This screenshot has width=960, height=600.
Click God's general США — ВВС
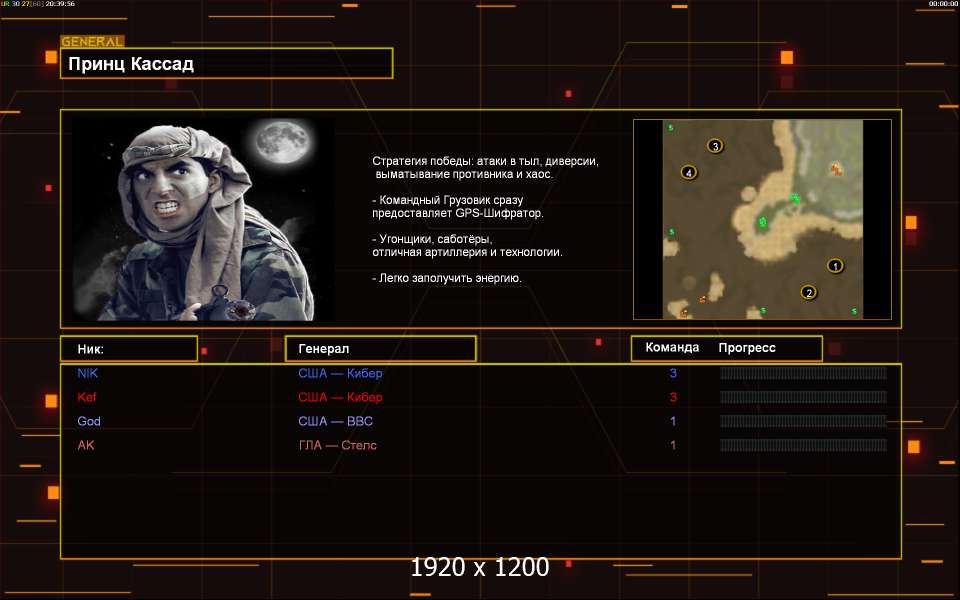pyautogui.click(x=336, y=421)
